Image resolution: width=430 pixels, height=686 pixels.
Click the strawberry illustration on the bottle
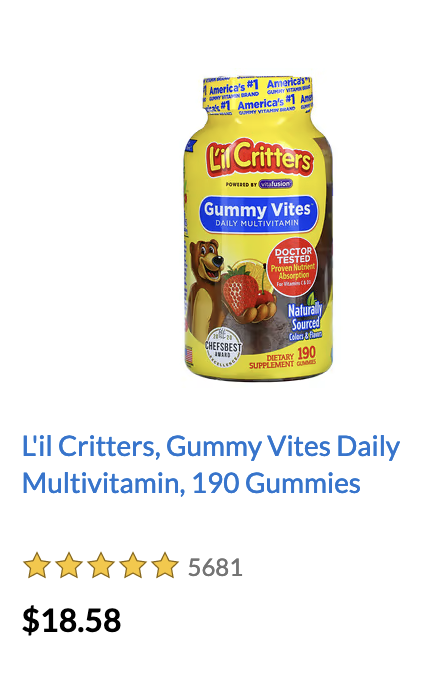(239, 289)
